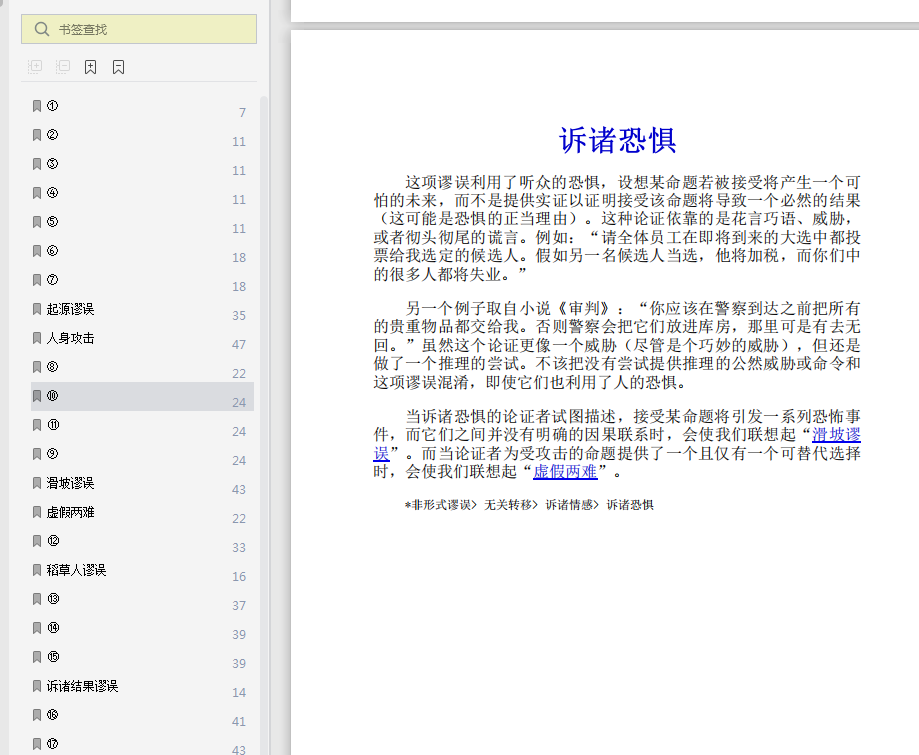Click 非形式谬误 in the breadcrumb line
The image size is (919, 755).
coord(441,505)
